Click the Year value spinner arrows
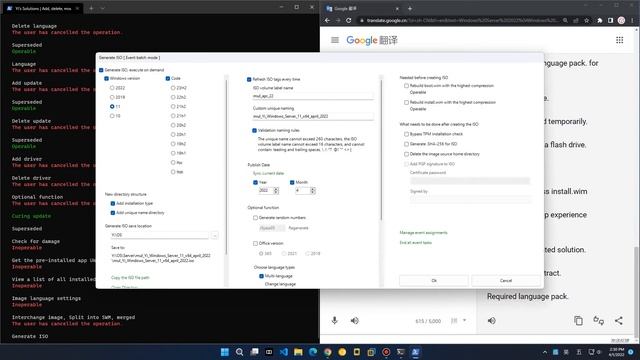The width and height of the screenshot is (640, 360). (276, 191)
